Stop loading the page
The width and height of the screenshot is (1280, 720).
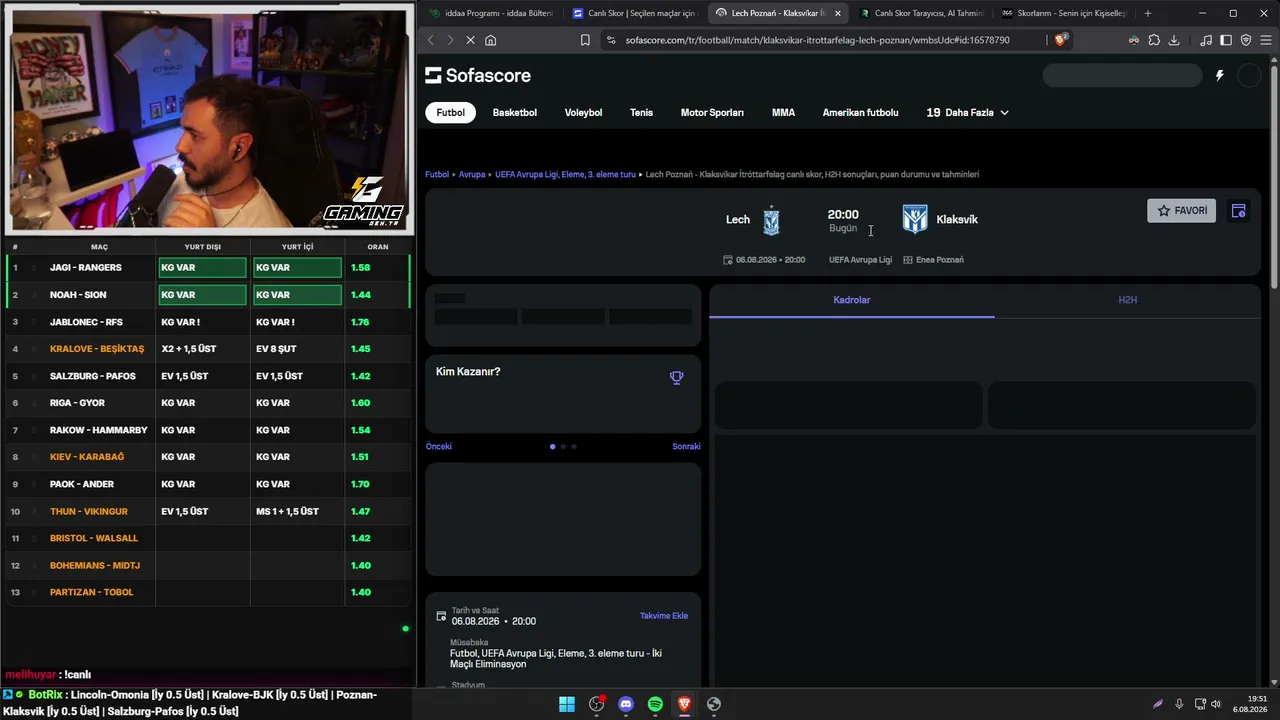click(x=469, y=40)
